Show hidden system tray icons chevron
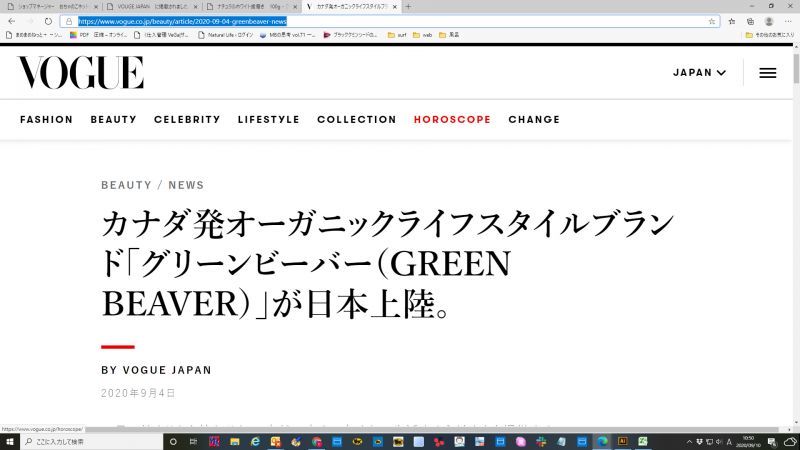 point(689,442)
